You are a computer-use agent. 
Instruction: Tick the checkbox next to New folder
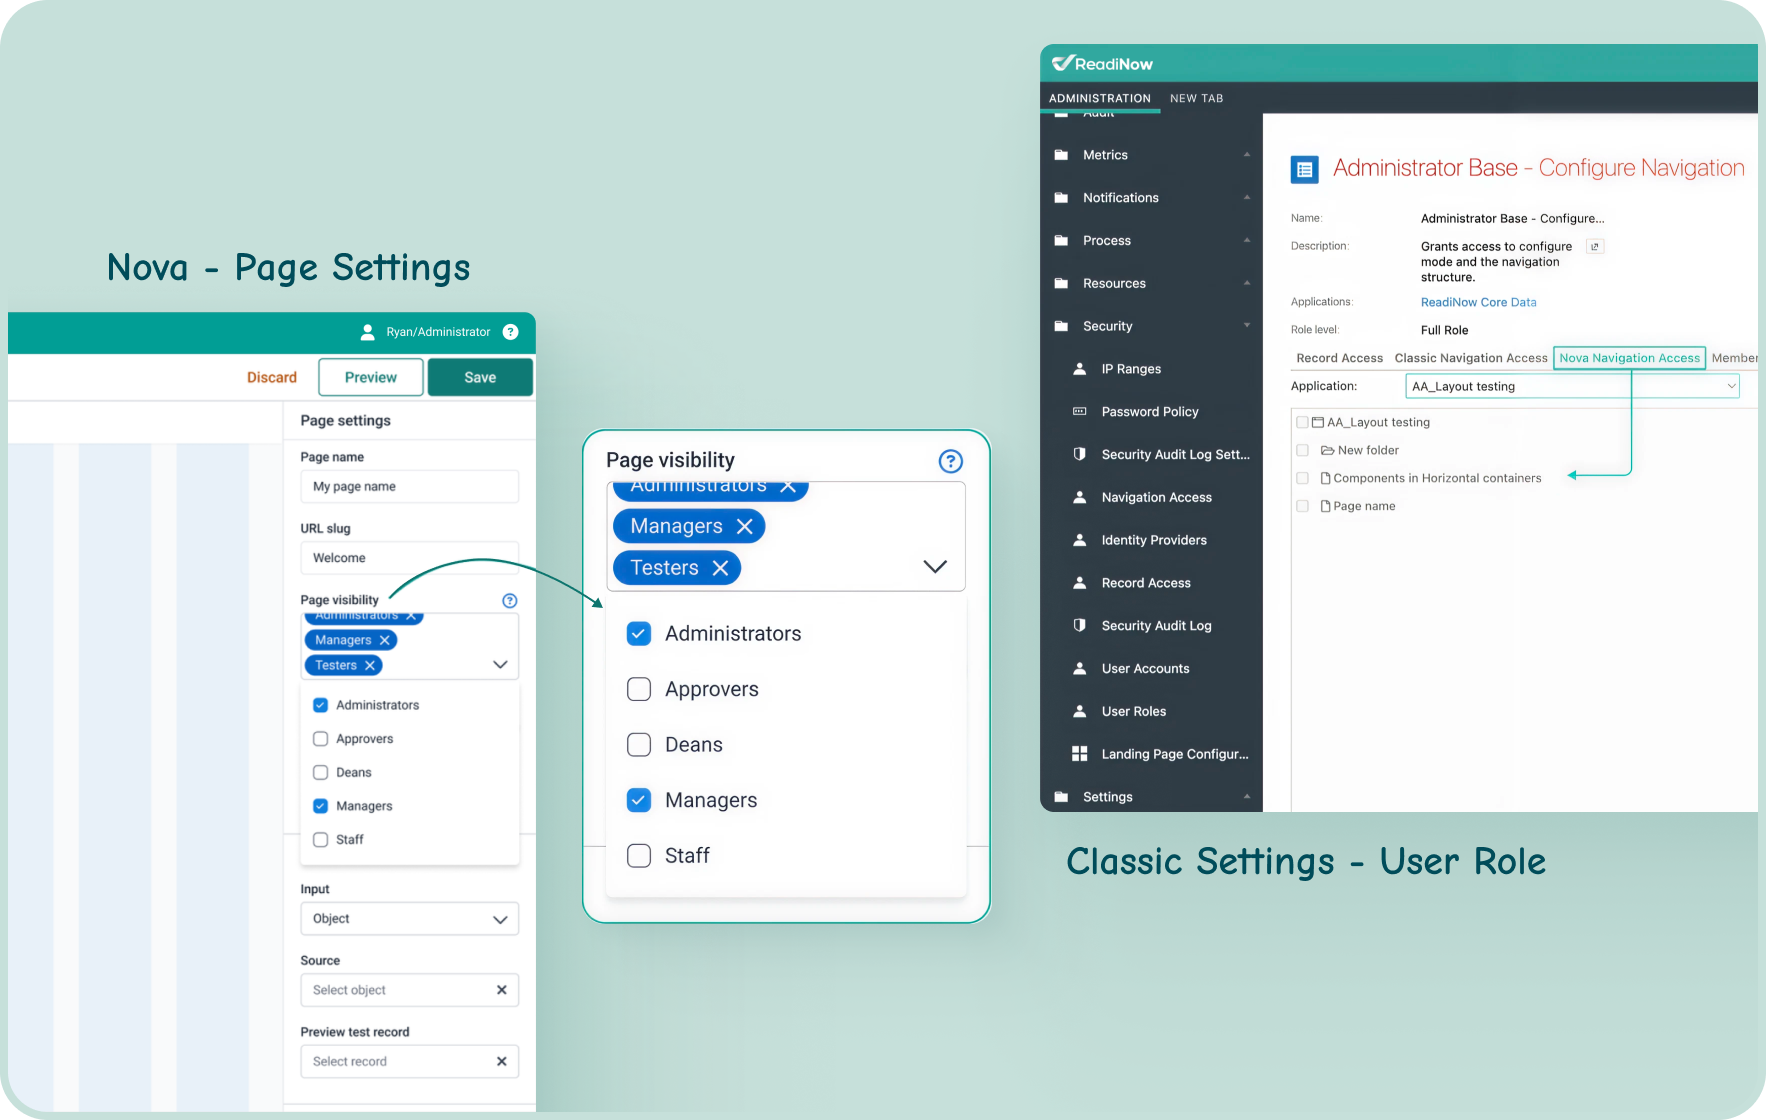1302,450
